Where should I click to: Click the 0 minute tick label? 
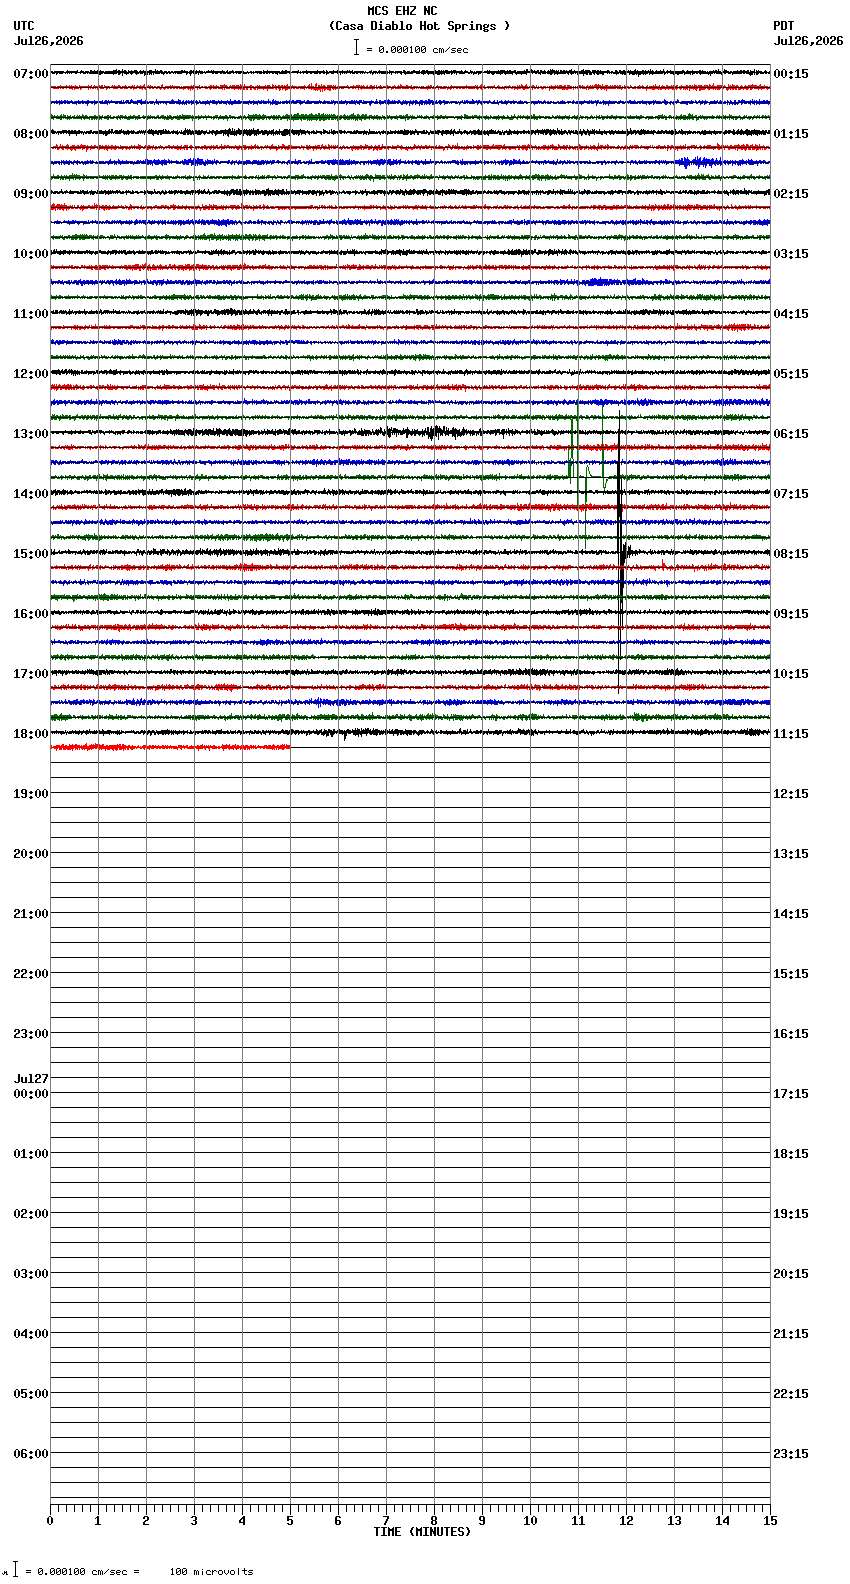(x=50, y=1521)
